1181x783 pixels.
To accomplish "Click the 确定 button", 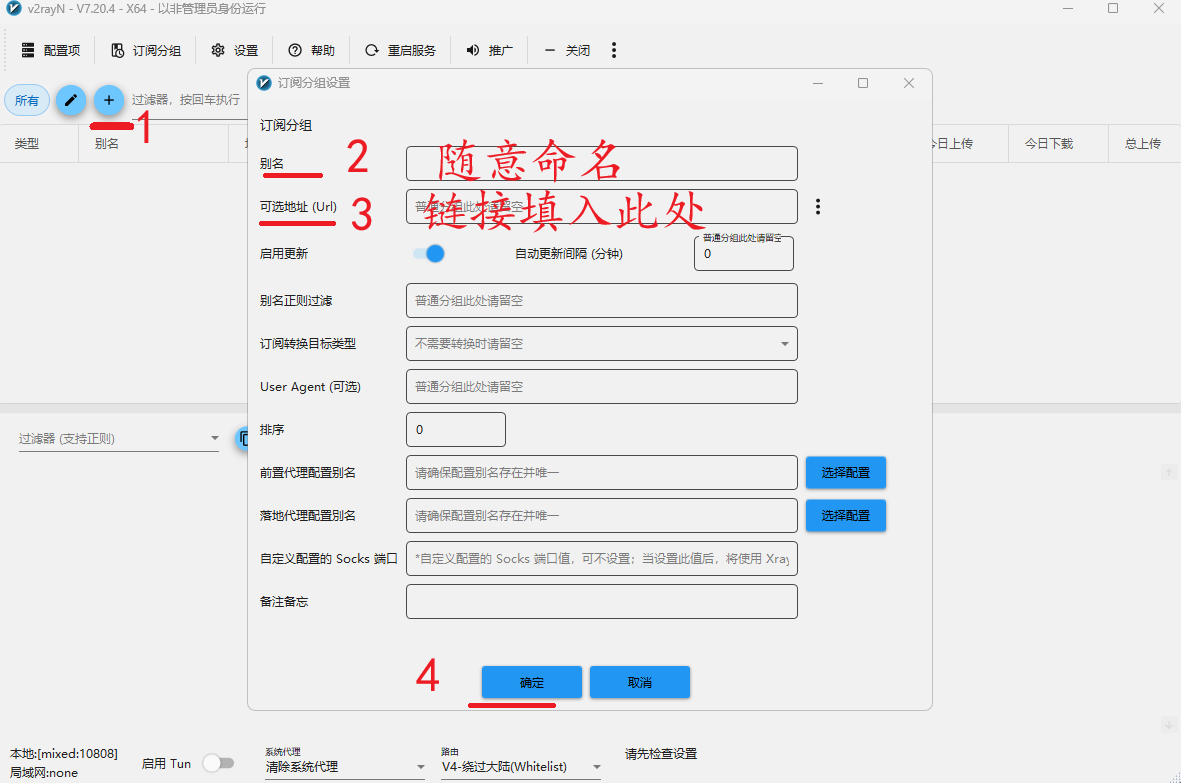I will pos(532,682).
